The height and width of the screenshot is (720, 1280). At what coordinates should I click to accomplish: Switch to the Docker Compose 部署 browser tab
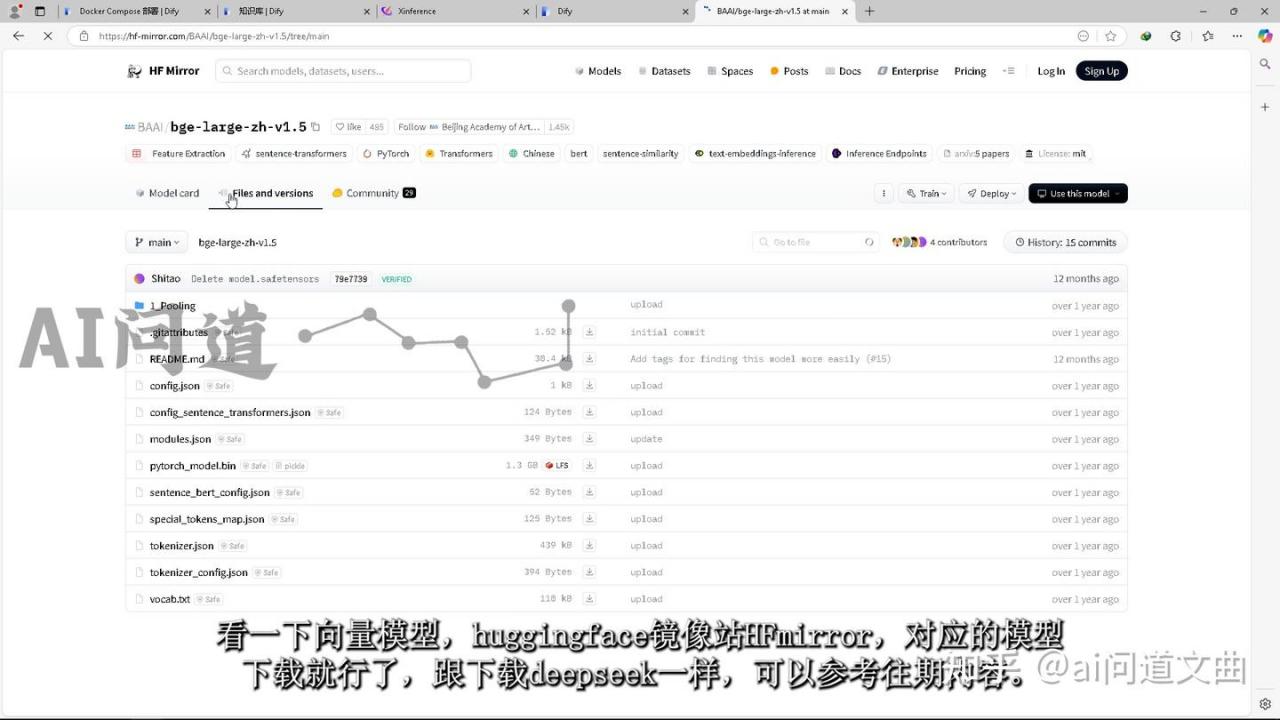[136, 11]
